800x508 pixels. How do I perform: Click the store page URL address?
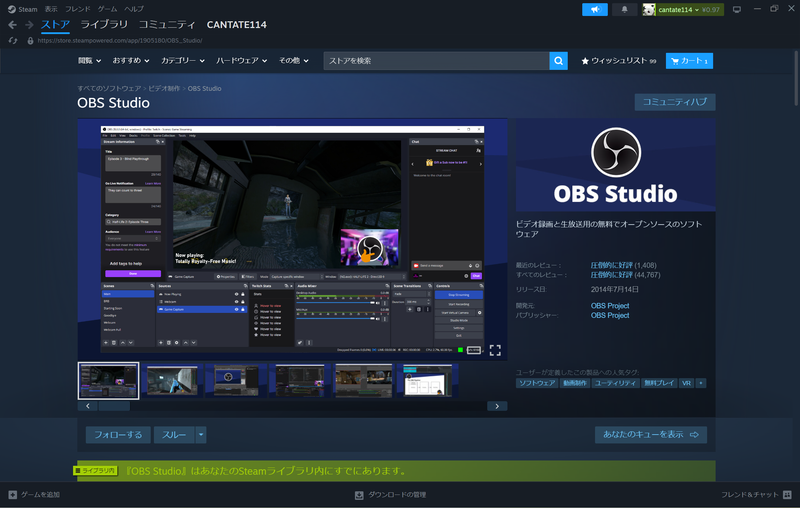click(120, 40)
